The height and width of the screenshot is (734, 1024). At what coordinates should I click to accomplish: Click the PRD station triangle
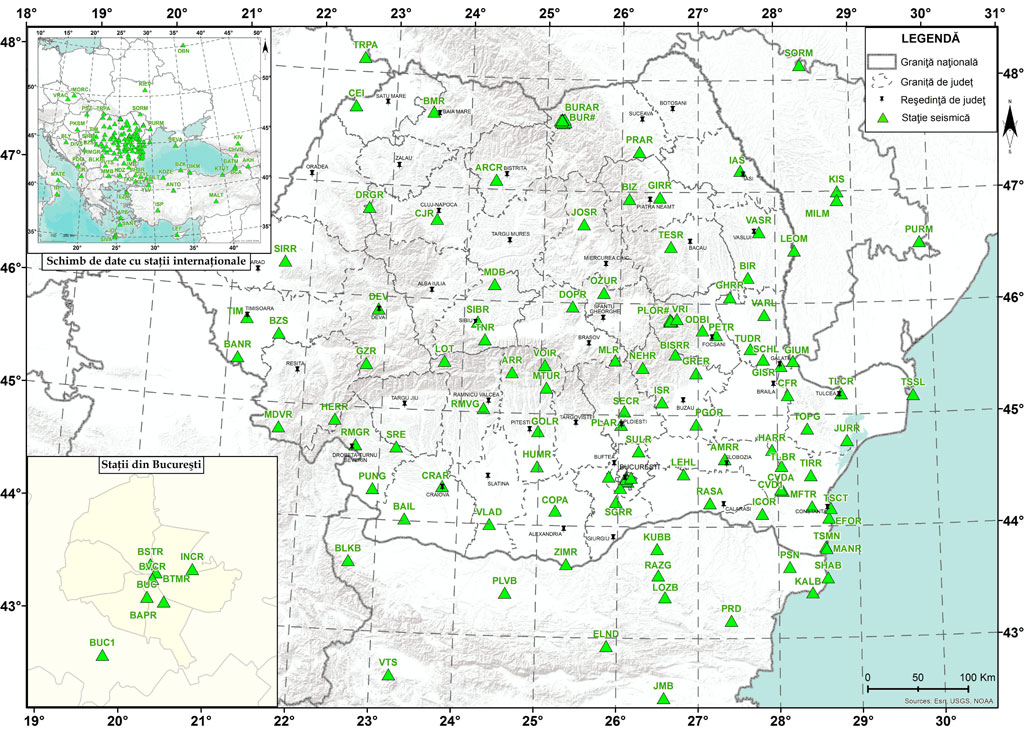(731, 622)
